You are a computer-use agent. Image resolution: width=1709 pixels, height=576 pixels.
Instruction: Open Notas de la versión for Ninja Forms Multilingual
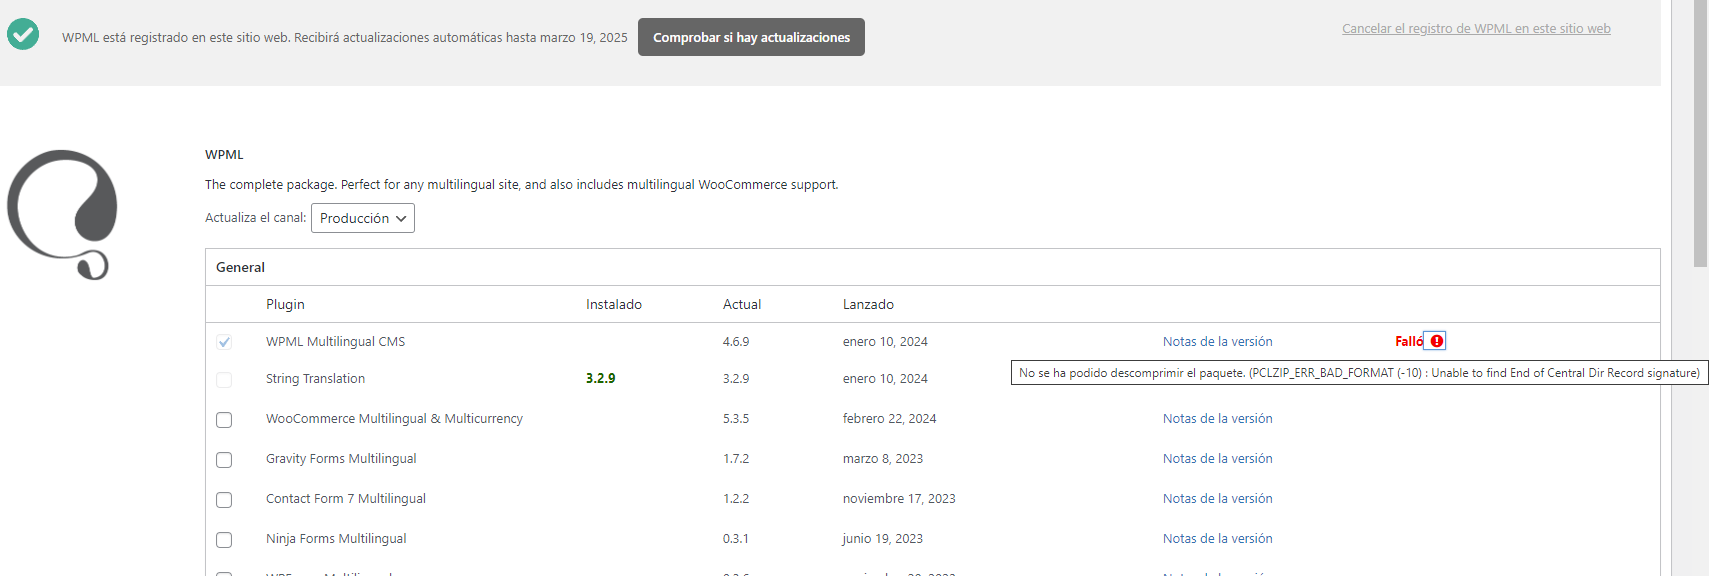pyautogui.click(x=1217, y=538)
